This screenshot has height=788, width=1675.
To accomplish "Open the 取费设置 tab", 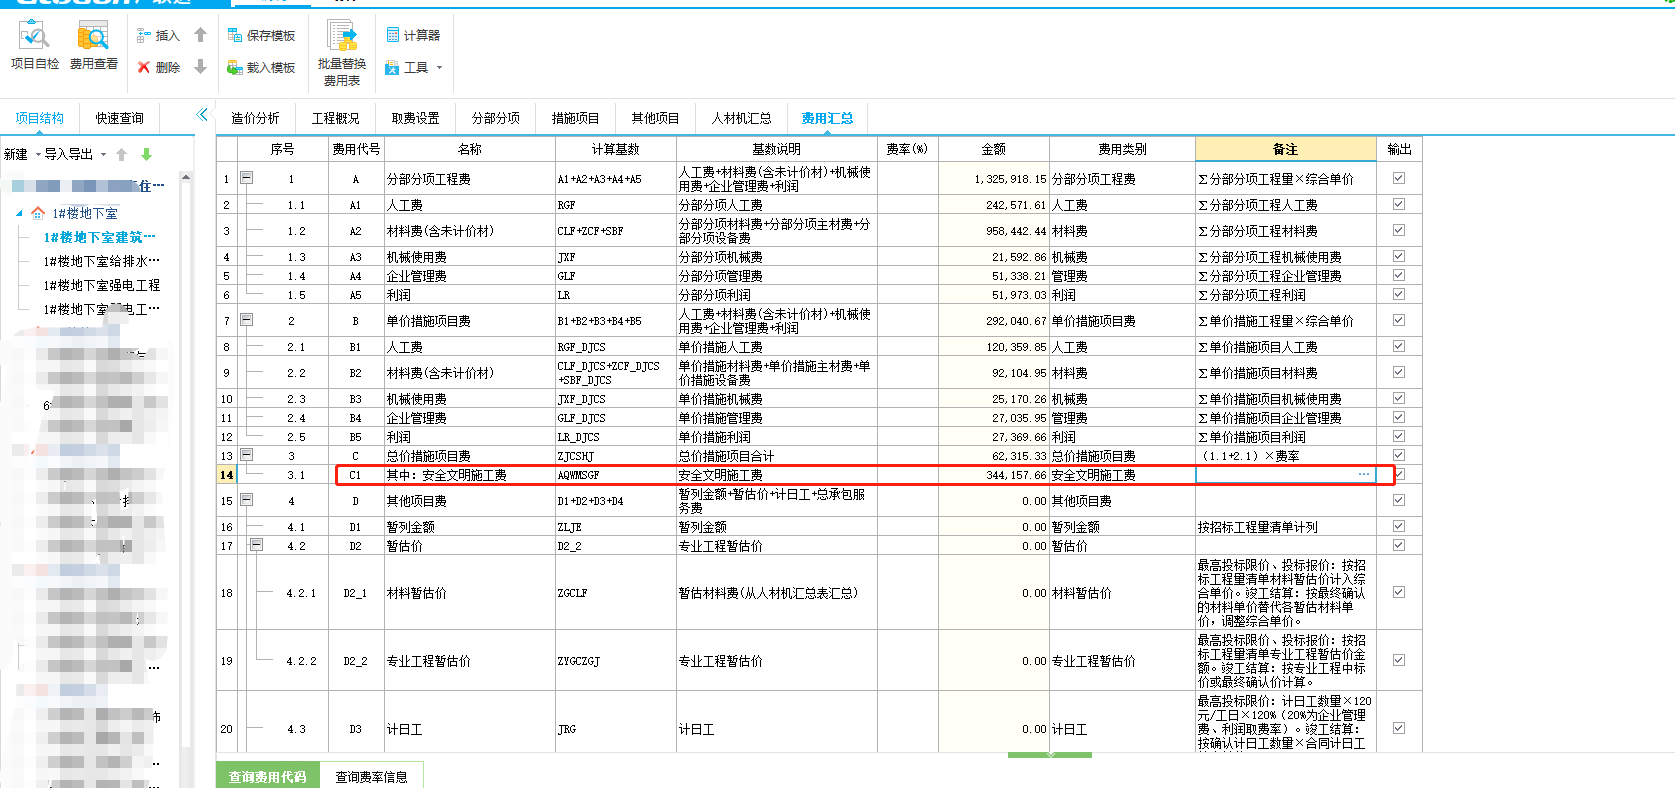I will tap(415, 118).
